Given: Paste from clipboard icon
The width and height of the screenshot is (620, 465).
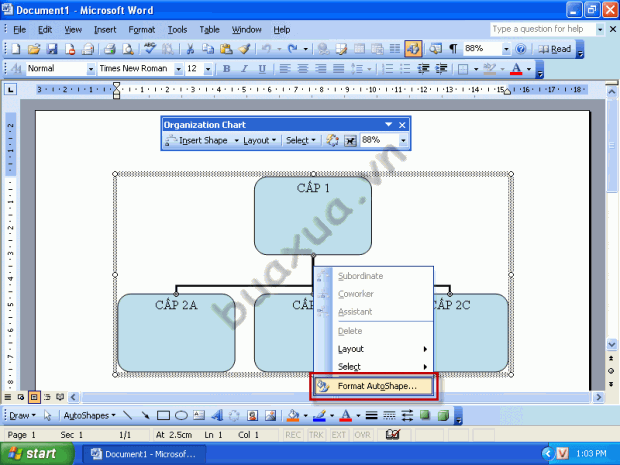Looking at the screenshot, I should (x=226, y=49).
